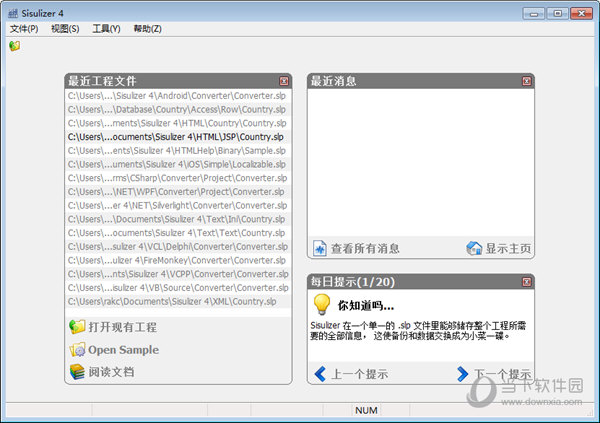This screenshot has width=600, height=423.
Task: Click the NUM status bar indicator
Action: point(366,410)
